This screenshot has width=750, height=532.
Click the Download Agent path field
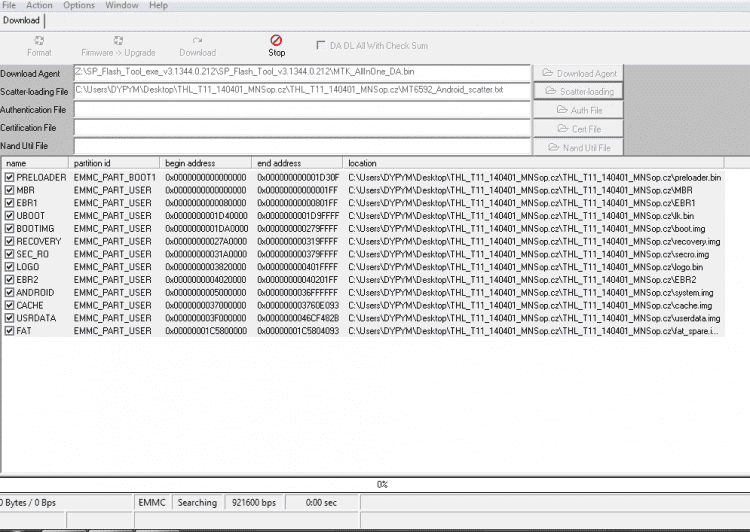pyautogui.click(x=302, y=72)
